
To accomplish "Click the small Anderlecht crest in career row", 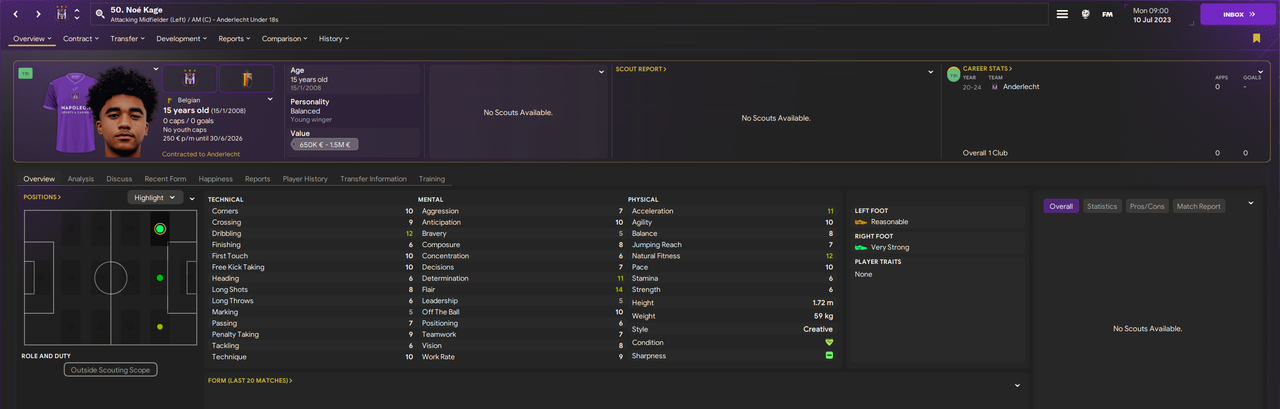I will 994,87.
